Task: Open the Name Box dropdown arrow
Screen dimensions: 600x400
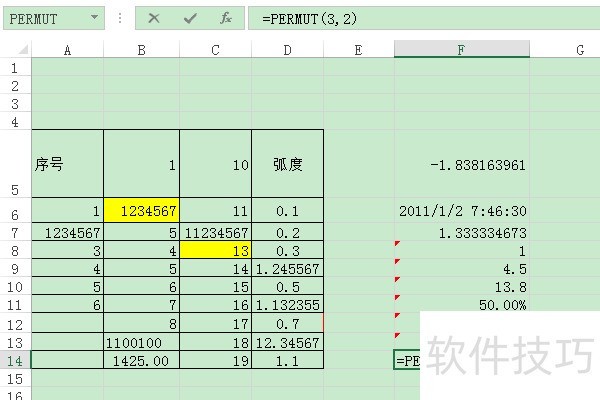Action: click(94, 18)
